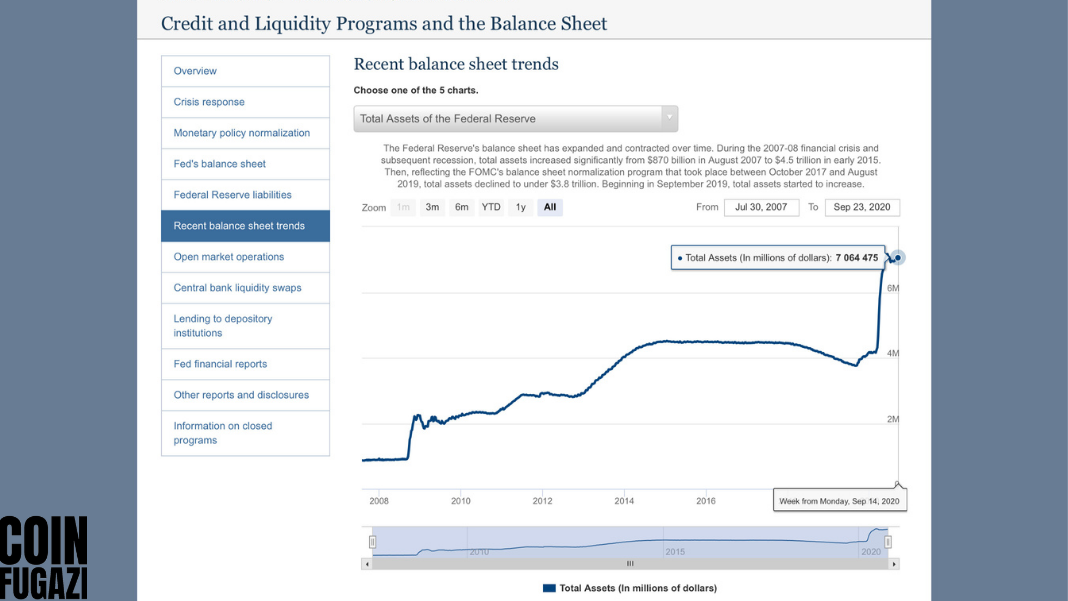Click the highlighted data point on the chart
This screenshot has width=1068, height=601.
tap(898, 258)
